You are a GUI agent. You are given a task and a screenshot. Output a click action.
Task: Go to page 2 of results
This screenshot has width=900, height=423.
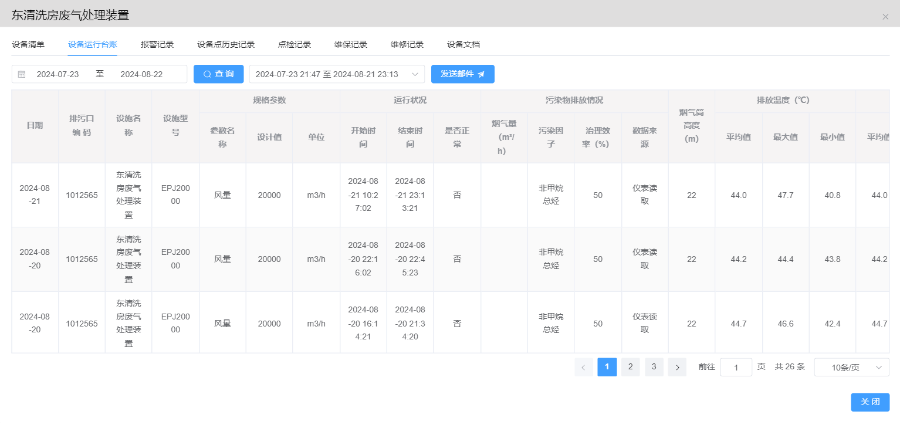pyautogui.click(x=630, y=367)
